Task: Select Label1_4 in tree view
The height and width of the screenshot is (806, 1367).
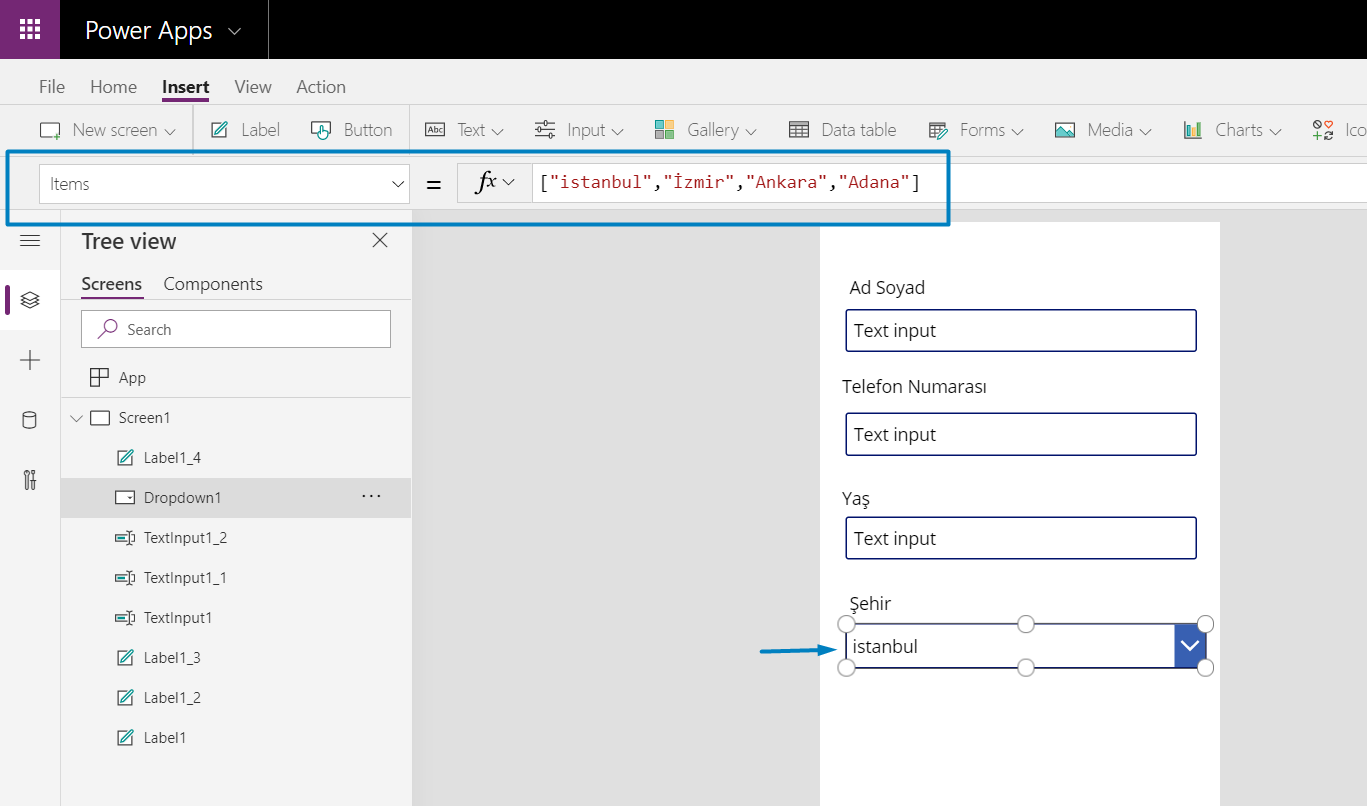Action: tap(172, 458)
